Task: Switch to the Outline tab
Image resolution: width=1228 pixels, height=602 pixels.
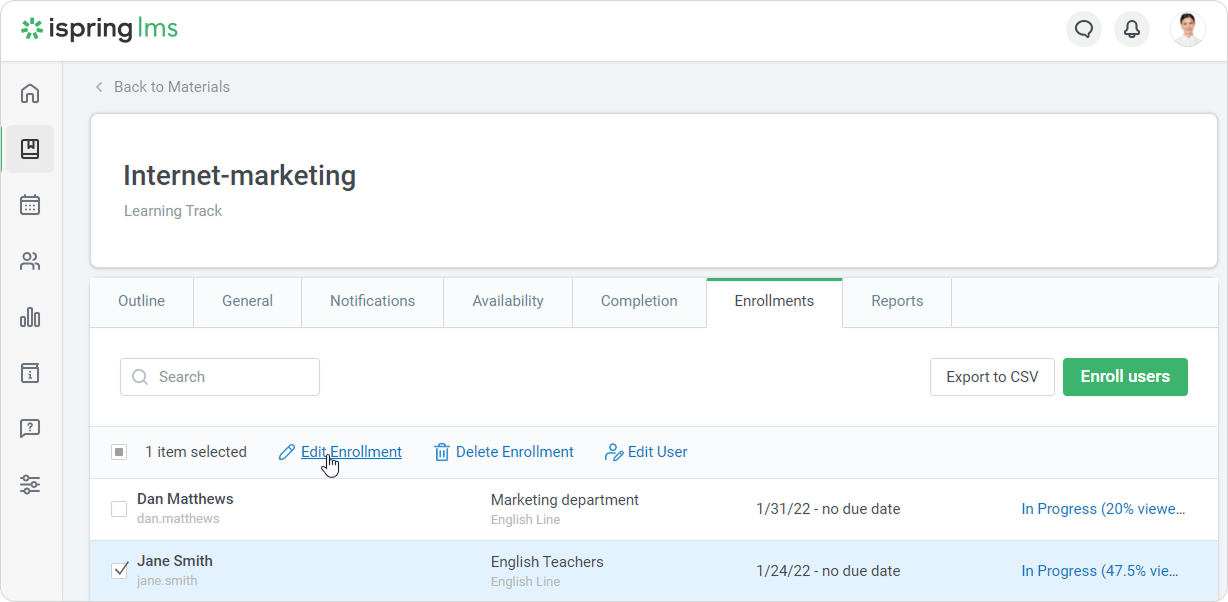Action: pyautogui.click(x=141, y=301)
